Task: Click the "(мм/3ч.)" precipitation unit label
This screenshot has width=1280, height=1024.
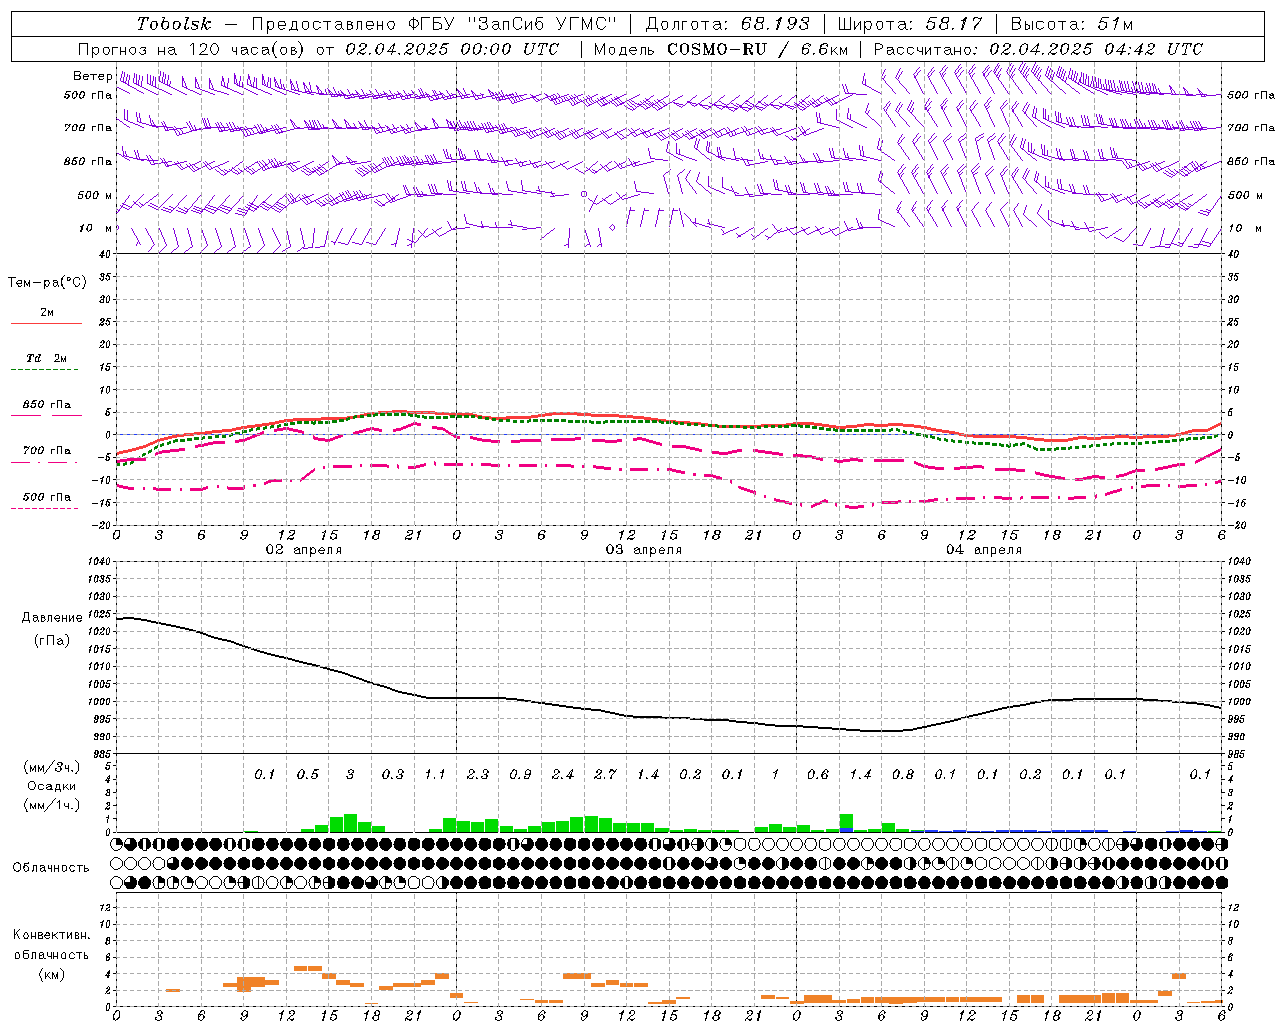Action: (x=52, y=768)
